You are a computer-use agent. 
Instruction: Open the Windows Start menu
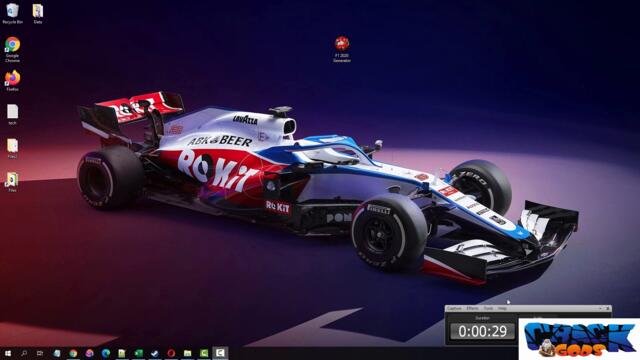click(x=8, y=353)
